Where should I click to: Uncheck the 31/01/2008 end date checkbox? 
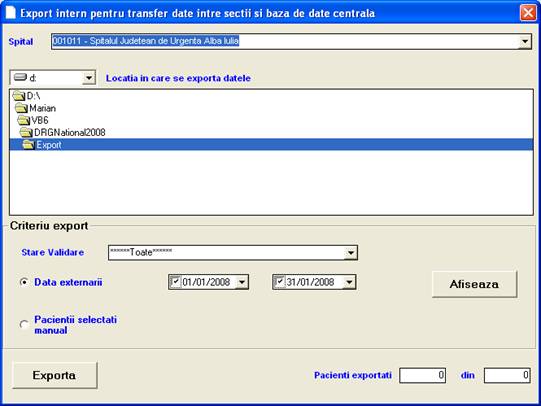279,282
